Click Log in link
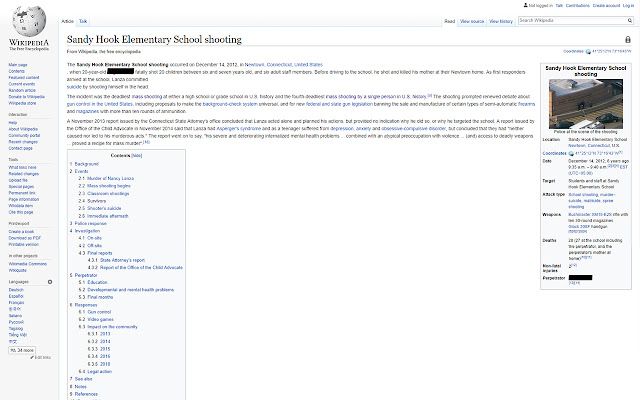 628,6
